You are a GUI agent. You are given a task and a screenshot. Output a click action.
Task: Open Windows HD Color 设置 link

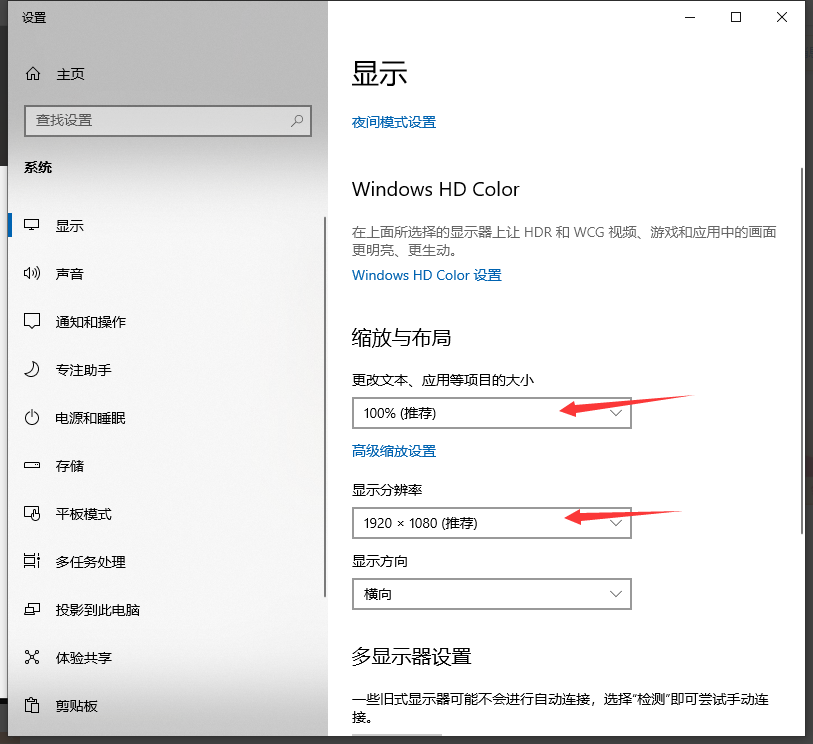pos(426,275)
